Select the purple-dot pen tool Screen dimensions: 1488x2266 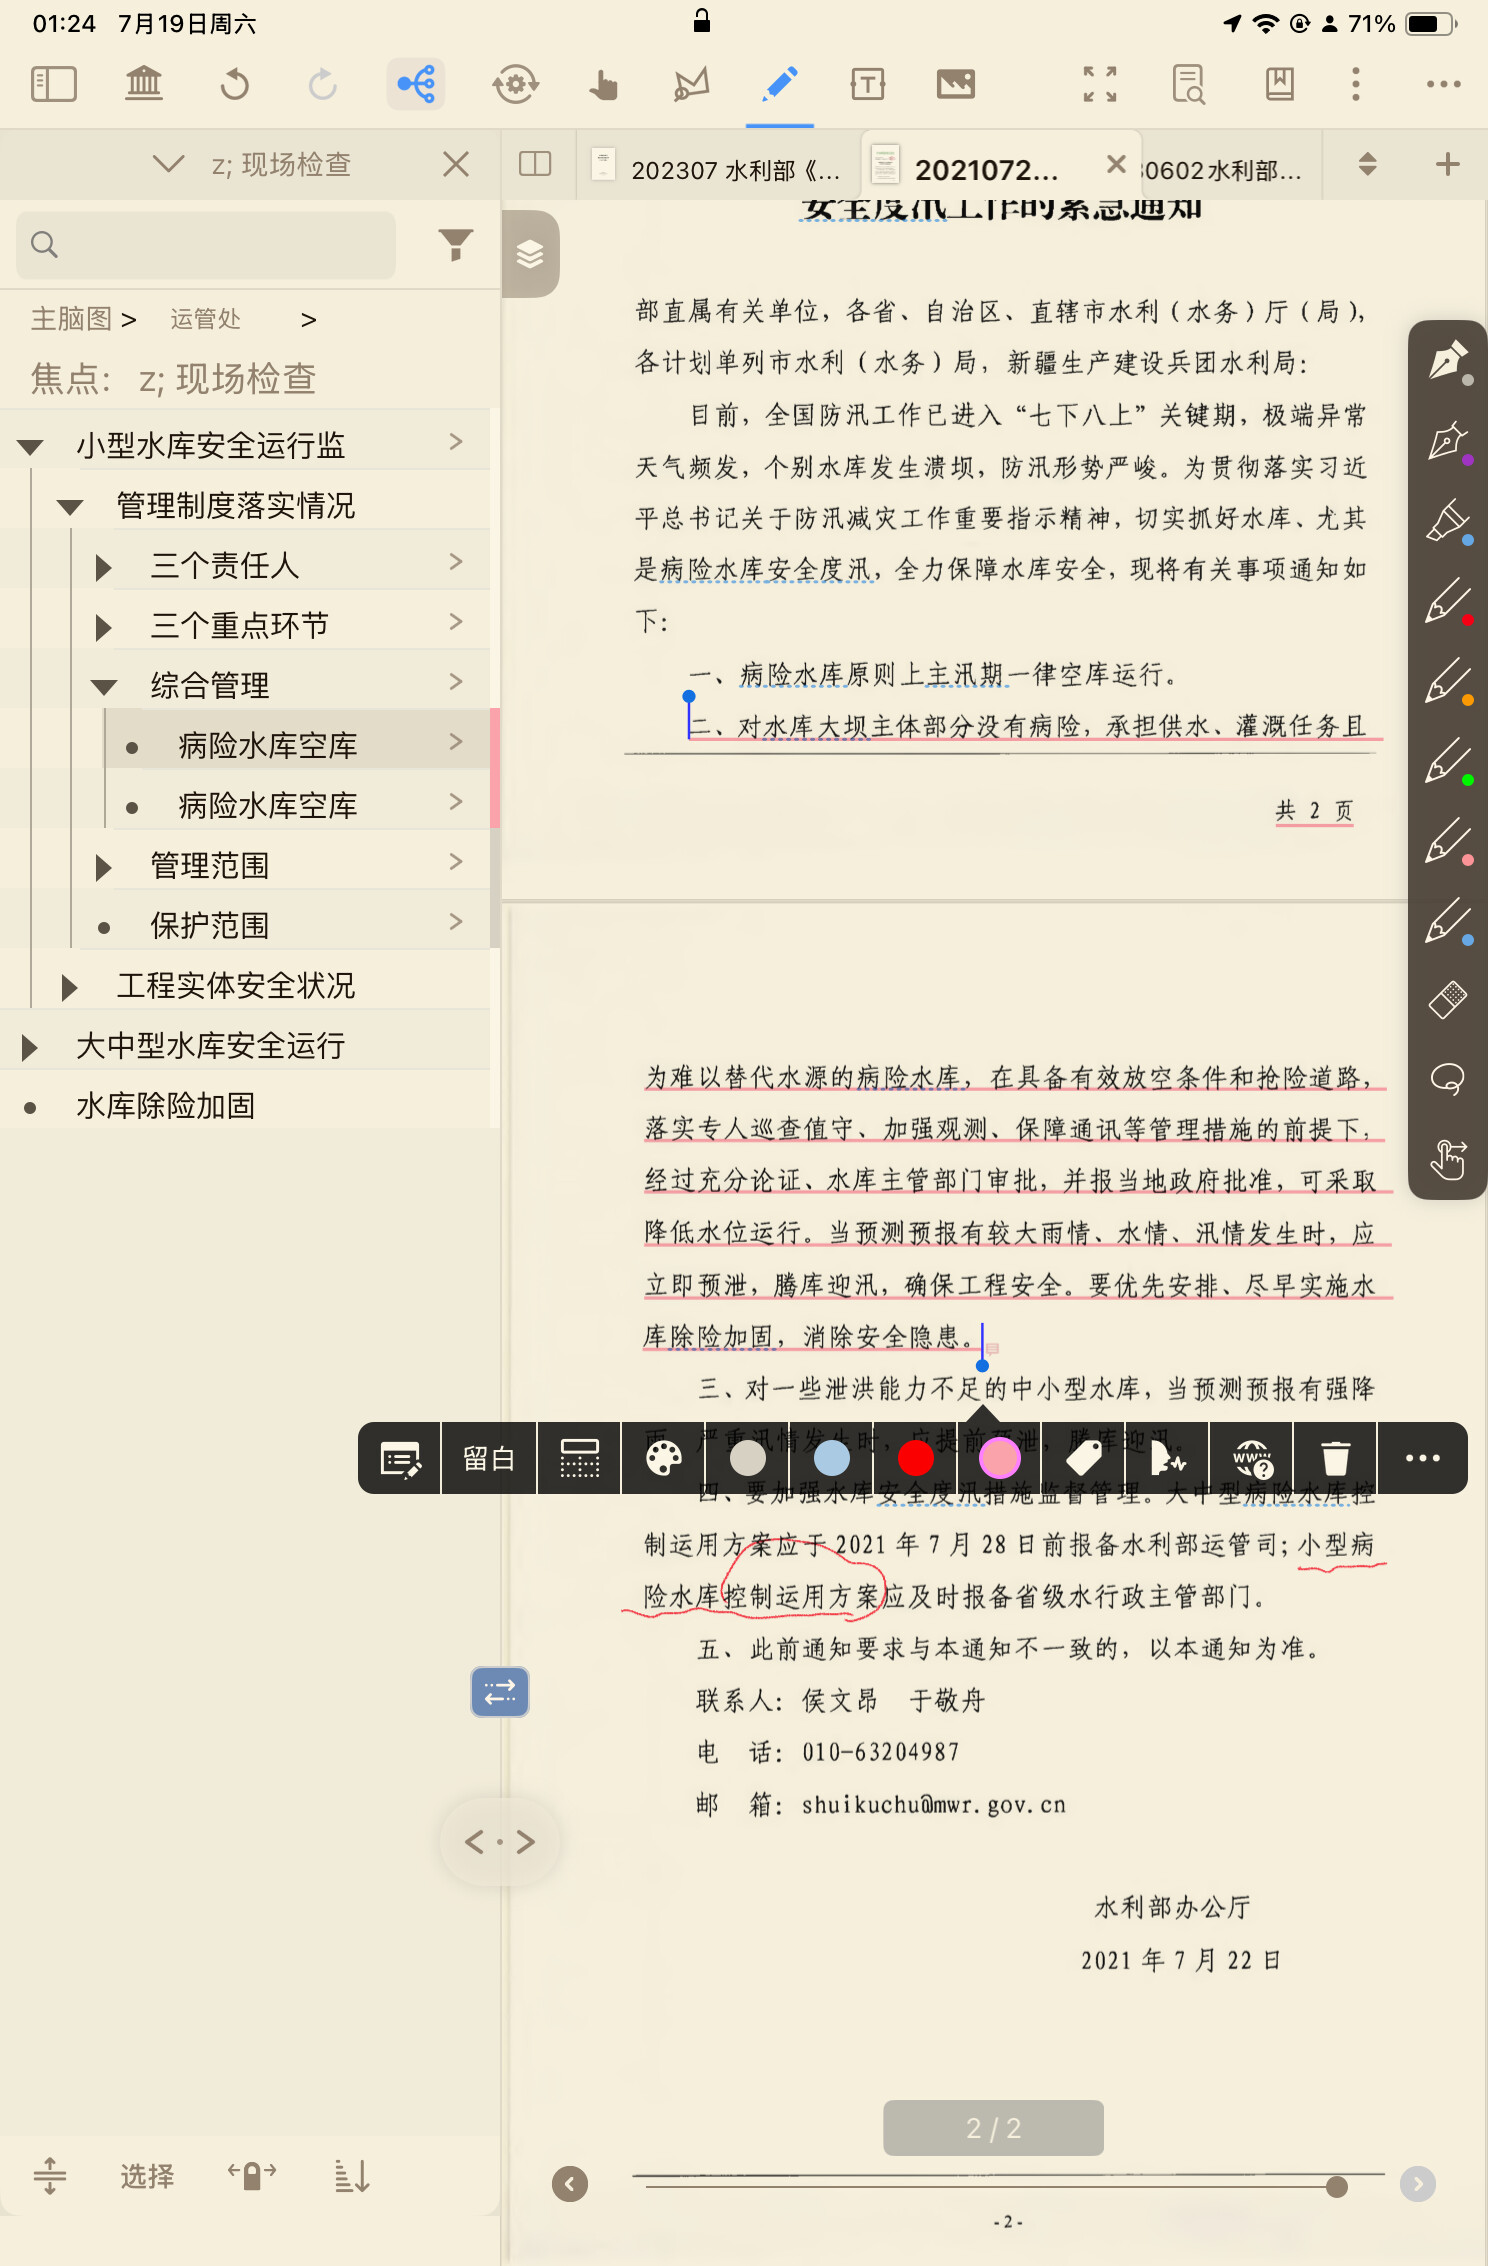[x=1447, y=440]
